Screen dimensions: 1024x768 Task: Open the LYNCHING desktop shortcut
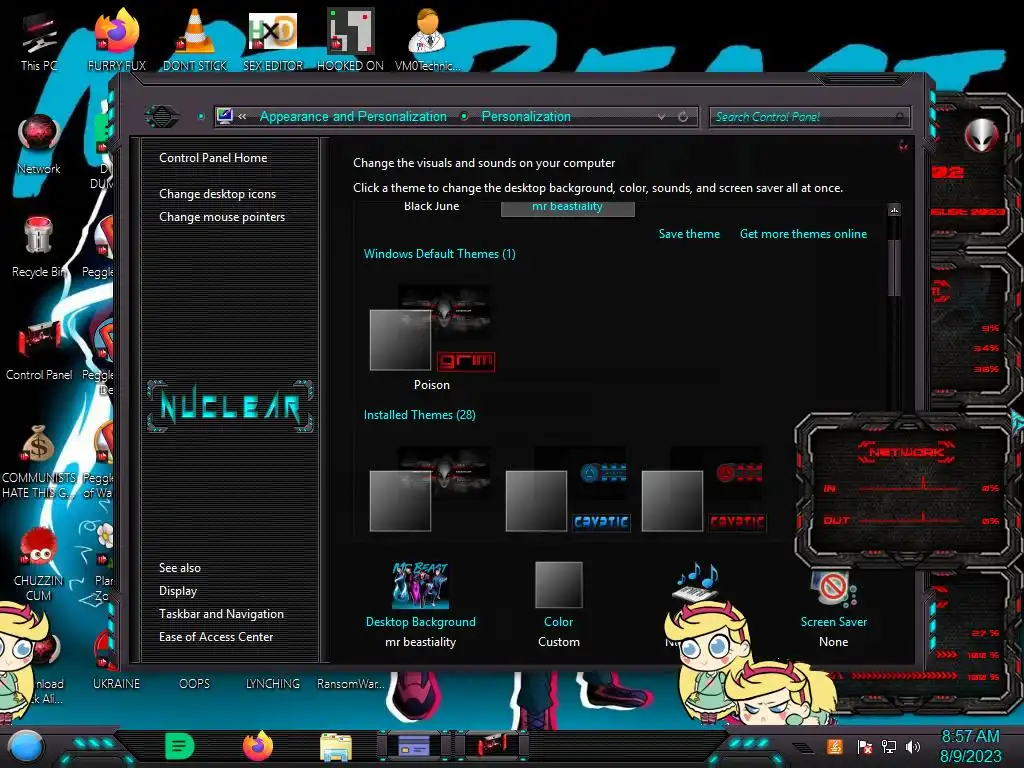tap(273, 683)
